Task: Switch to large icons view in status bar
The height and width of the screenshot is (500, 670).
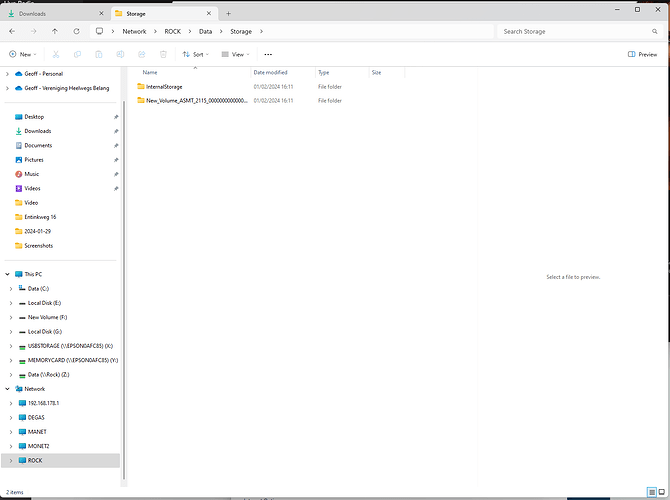Action: coord(661,492)
